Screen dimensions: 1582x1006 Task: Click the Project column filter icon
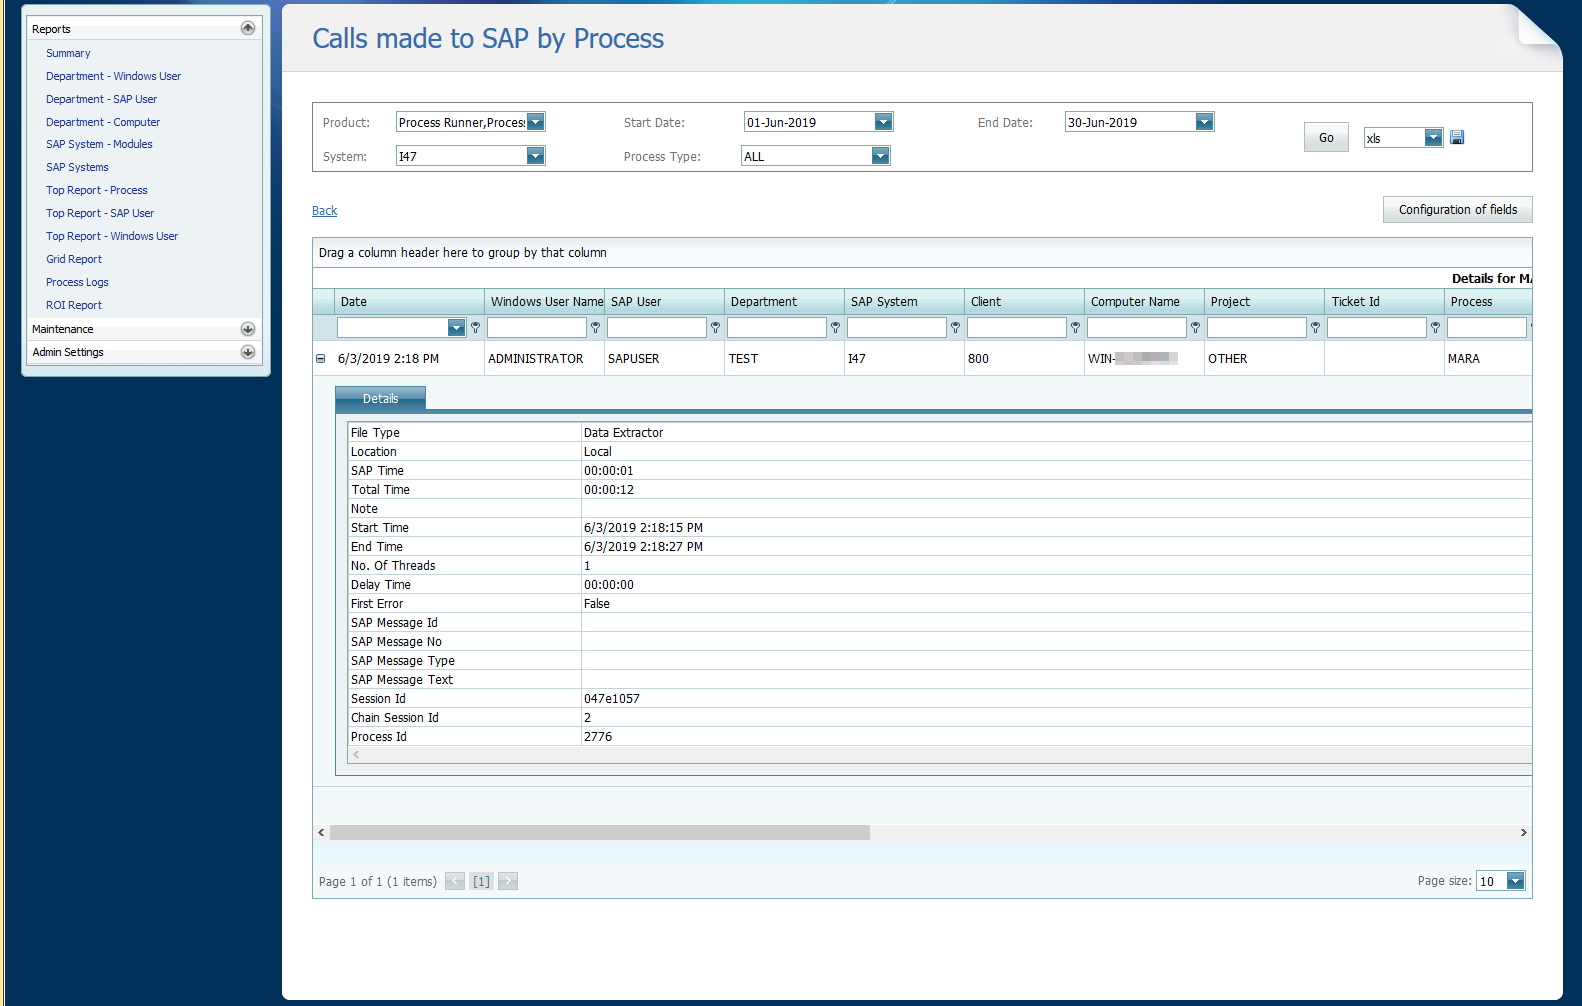[1316, 327]
